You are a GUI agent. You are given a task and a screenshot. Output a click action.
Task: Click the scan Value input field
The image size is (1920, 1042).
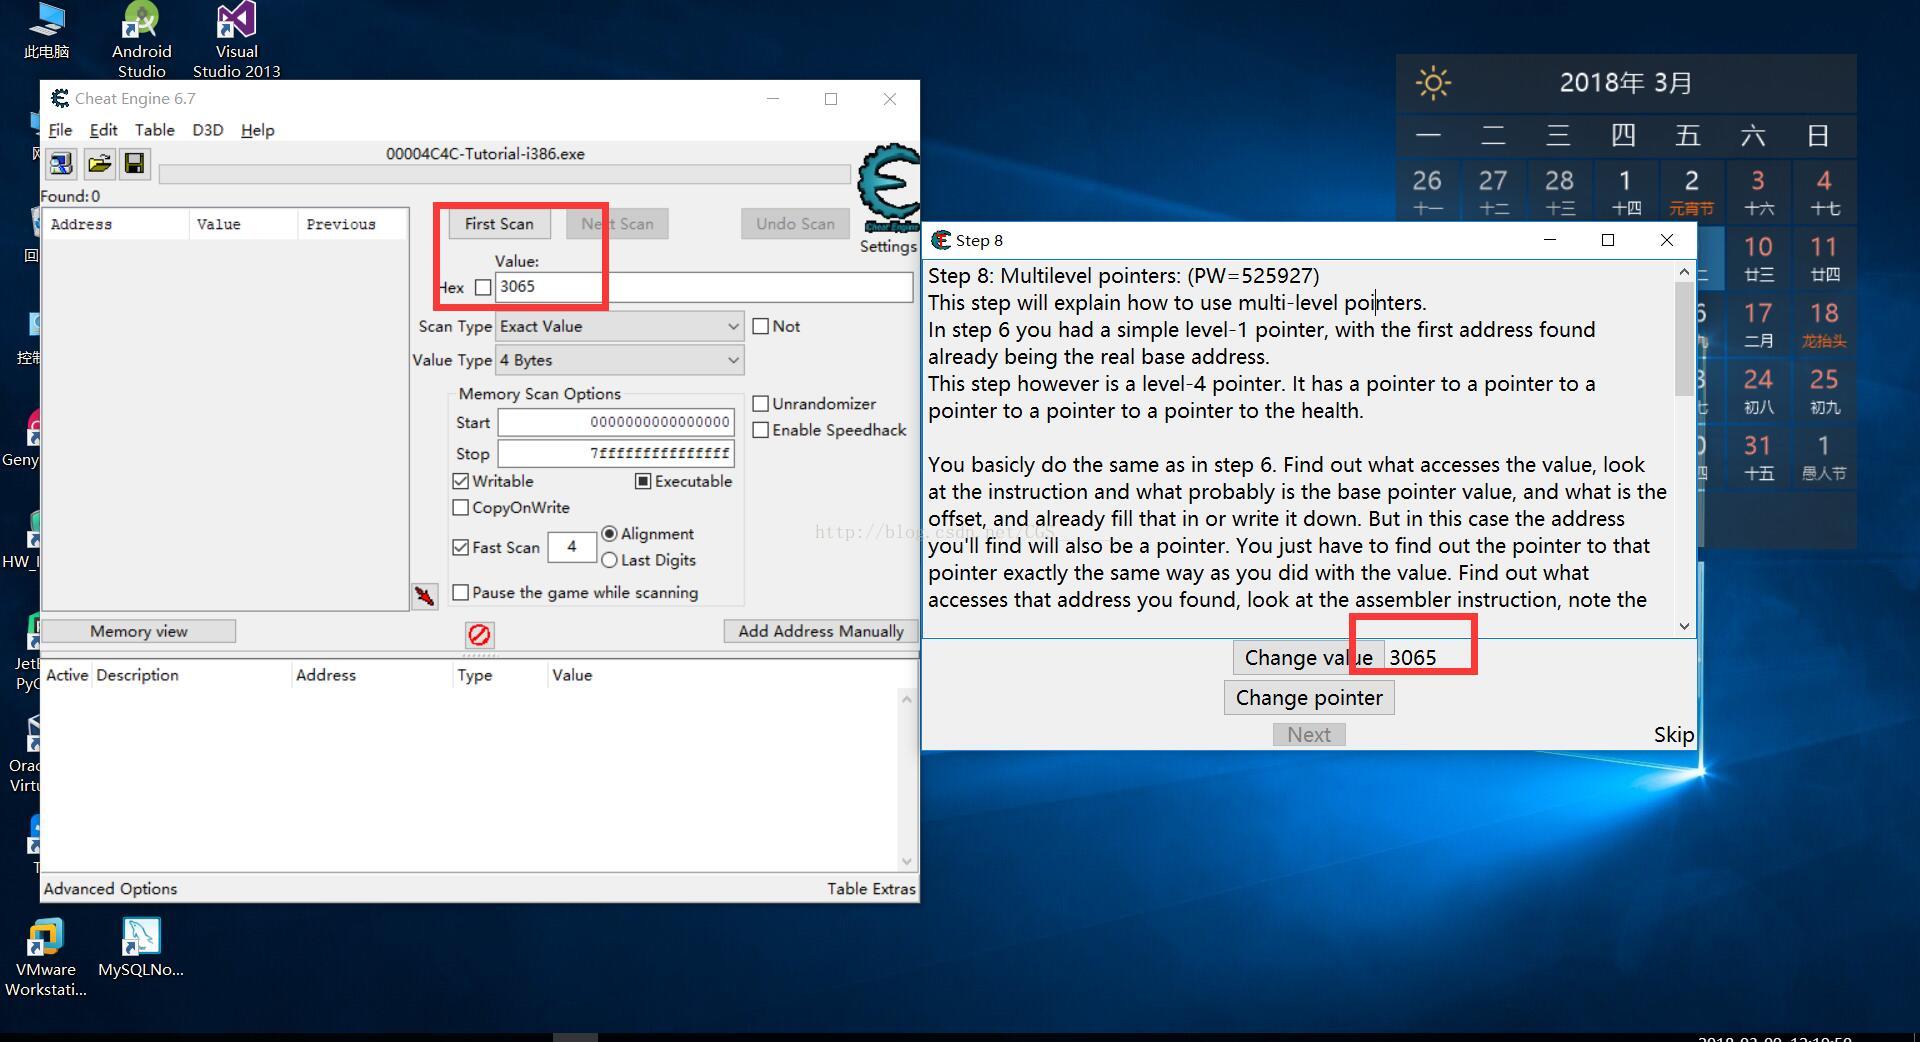coord(704,287)
